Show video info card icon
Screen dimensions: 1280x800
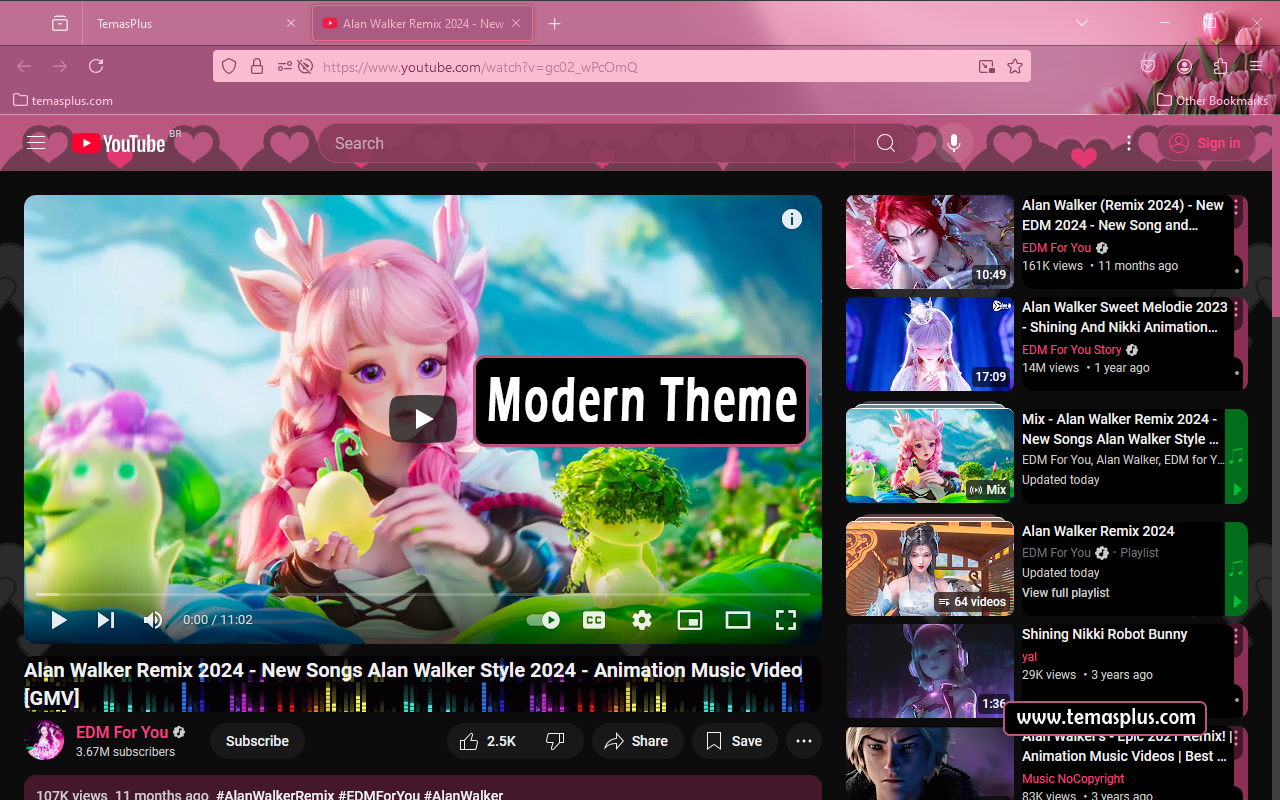click(x=792, y=219)
